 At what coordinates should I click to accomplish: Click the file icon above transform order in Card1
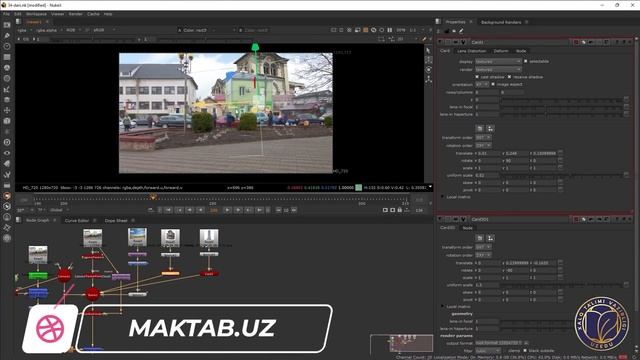pyautogui.click(x=480, y=129)
